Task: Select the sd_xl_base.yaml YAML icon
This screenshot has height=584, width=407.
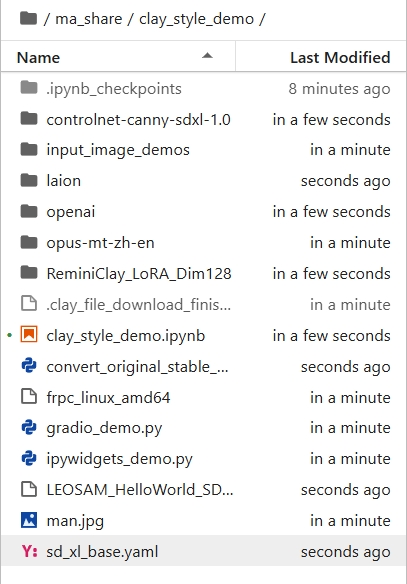Action: click(x=29, y=551)
